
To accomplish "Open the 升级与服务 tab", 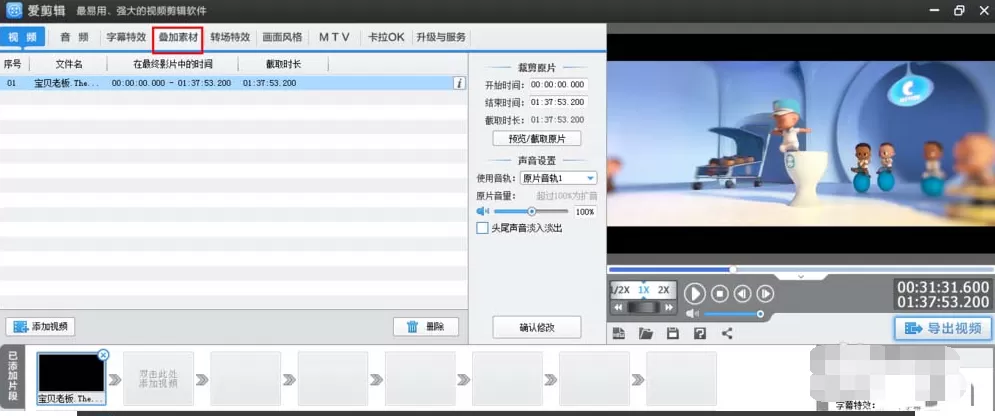I will (441, 37).
